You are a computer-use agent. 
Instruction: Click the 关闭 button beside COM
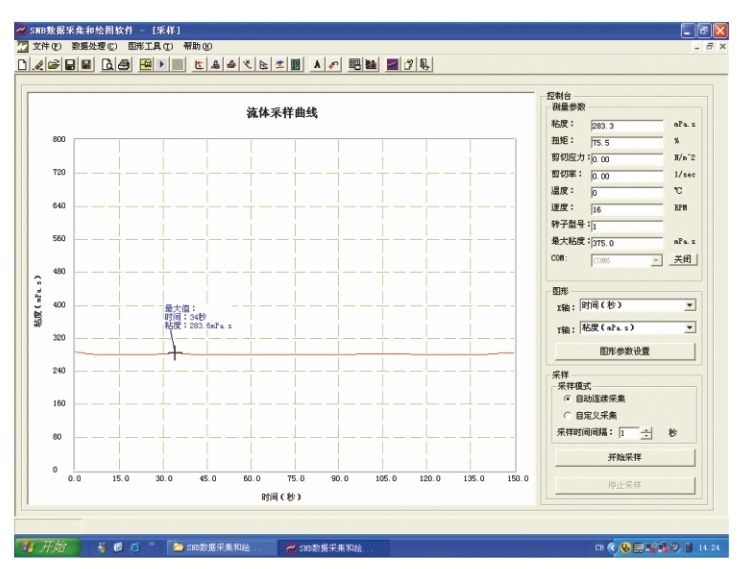[x=682, y=259]
